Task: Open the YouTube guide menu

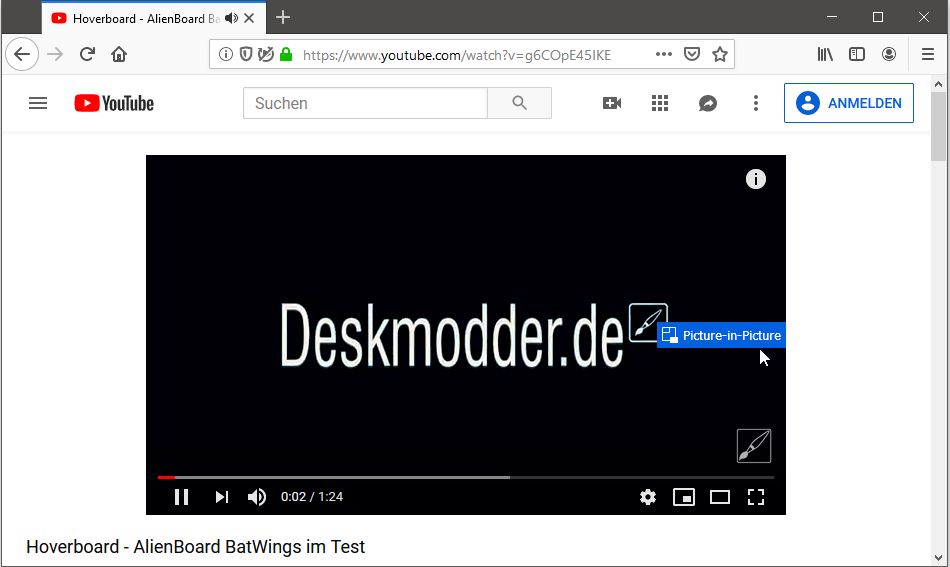Action: [38, 103]
